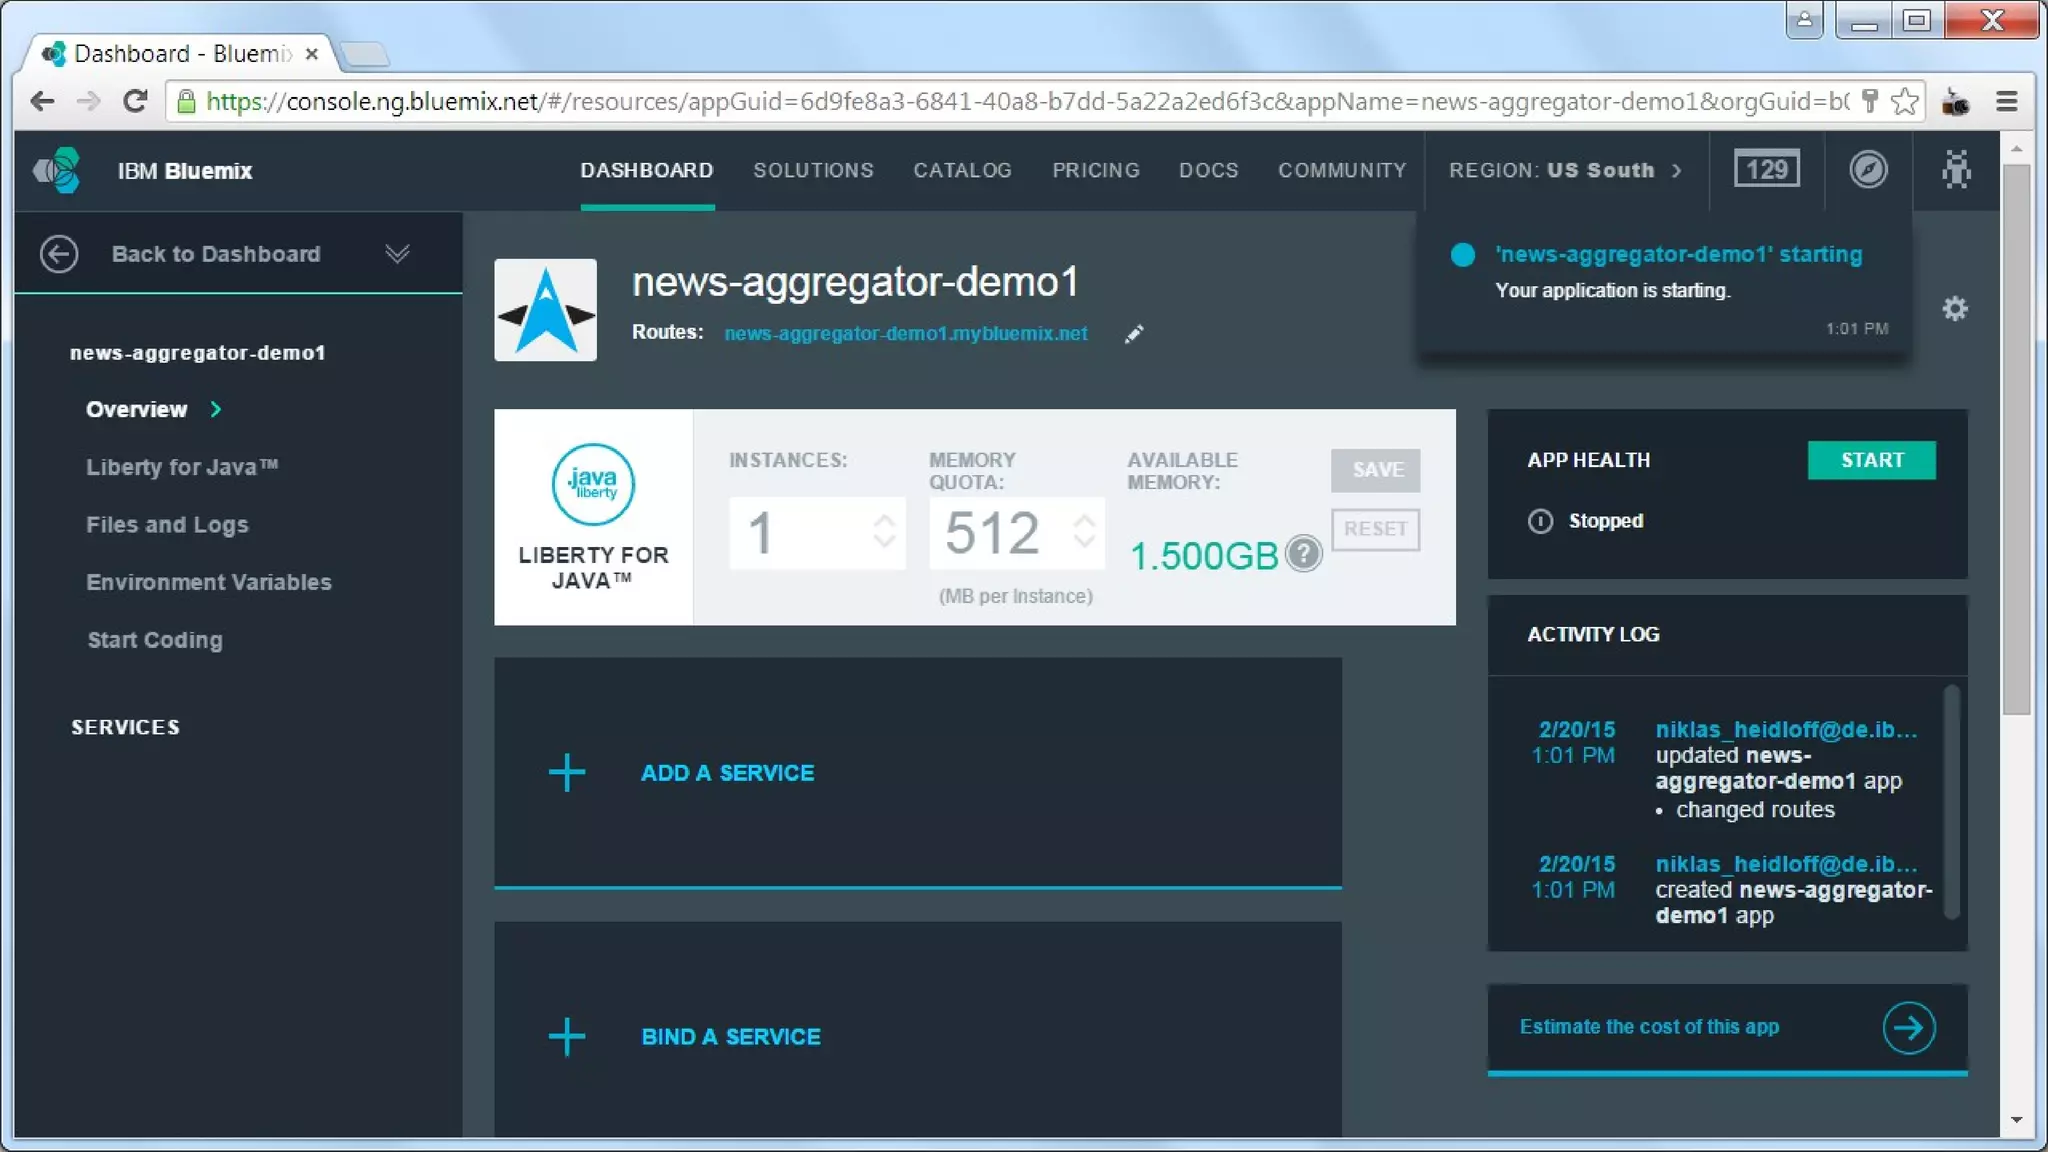
Task: Click the plus icon for Add a Service
Action: pyautogui.click(x=567, y=773)
